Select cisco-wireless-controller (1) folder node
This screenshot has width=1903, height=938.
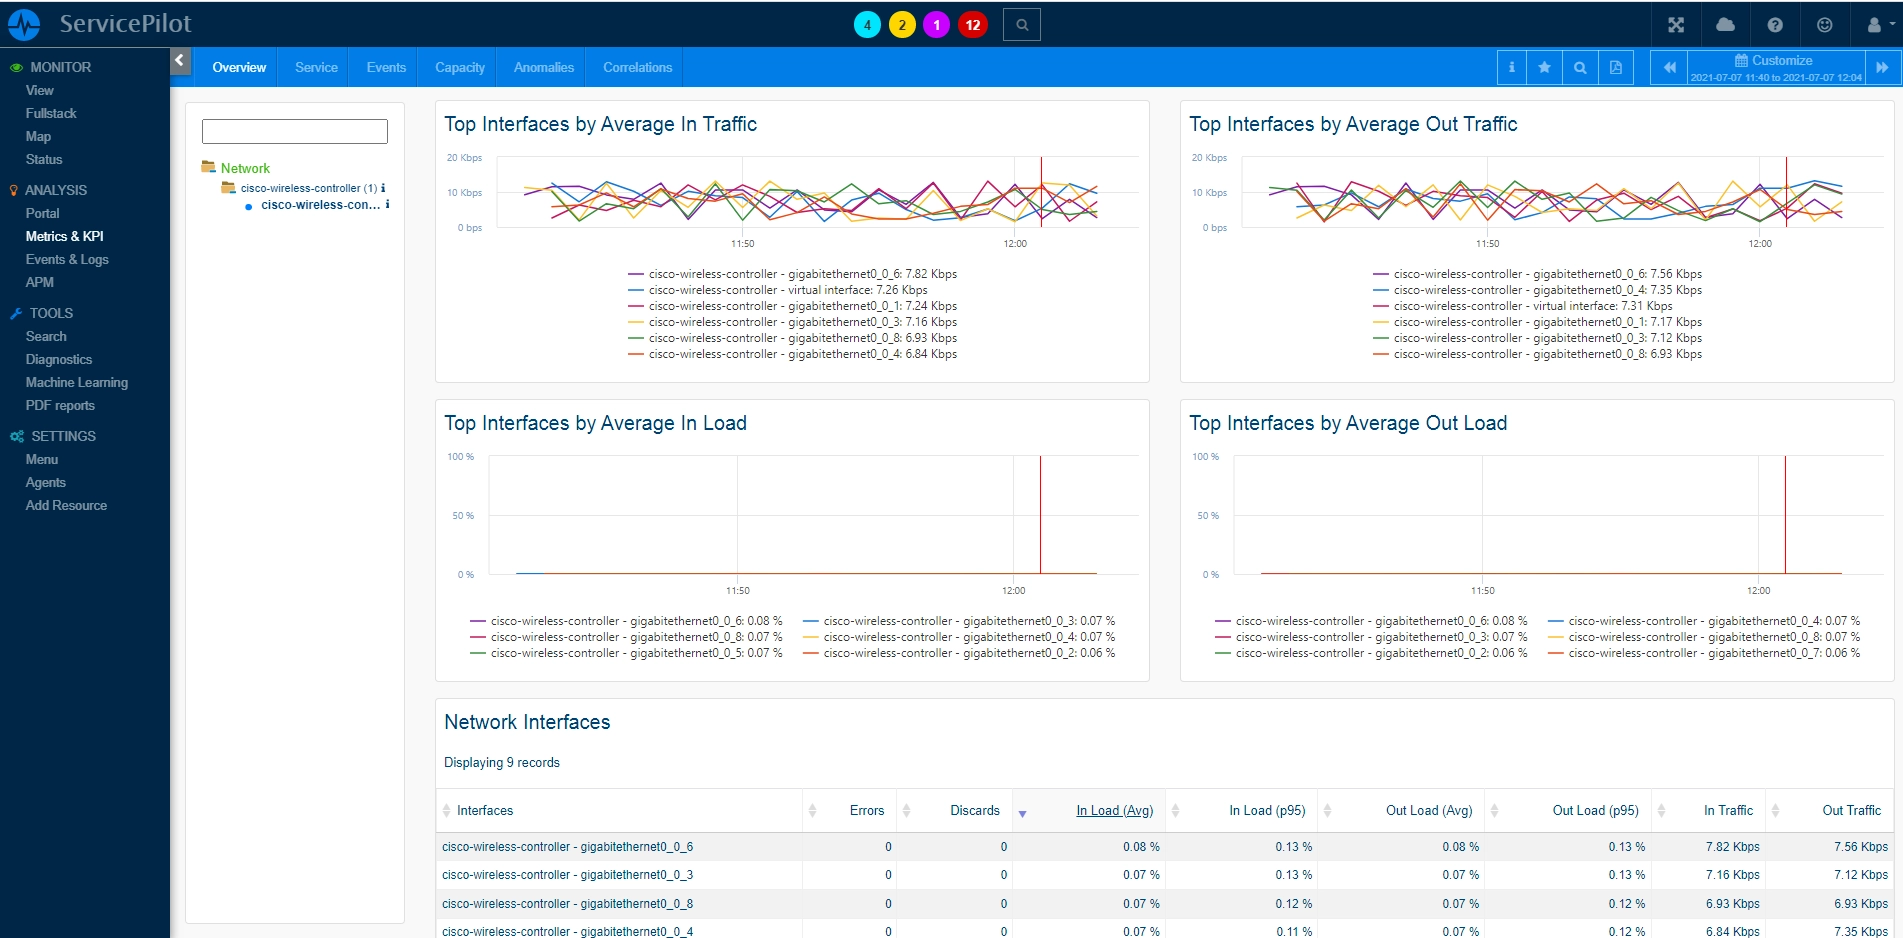(309, 188)
